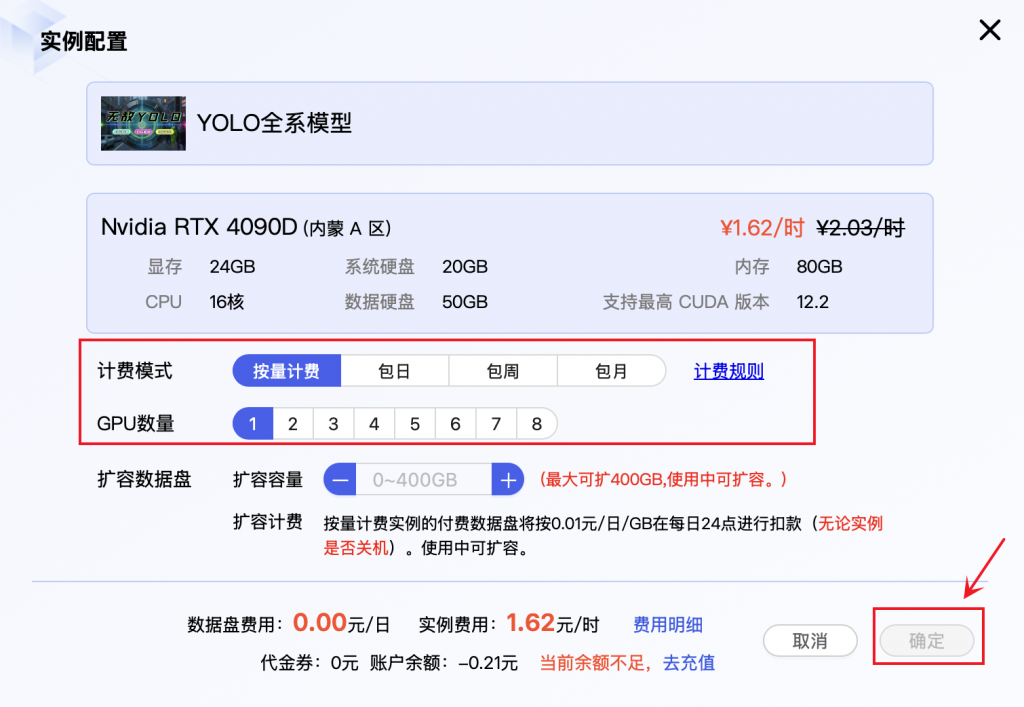Set GPU数量 to 1
The height and width of the screenshot is (707, 1024).
(253, 424)
